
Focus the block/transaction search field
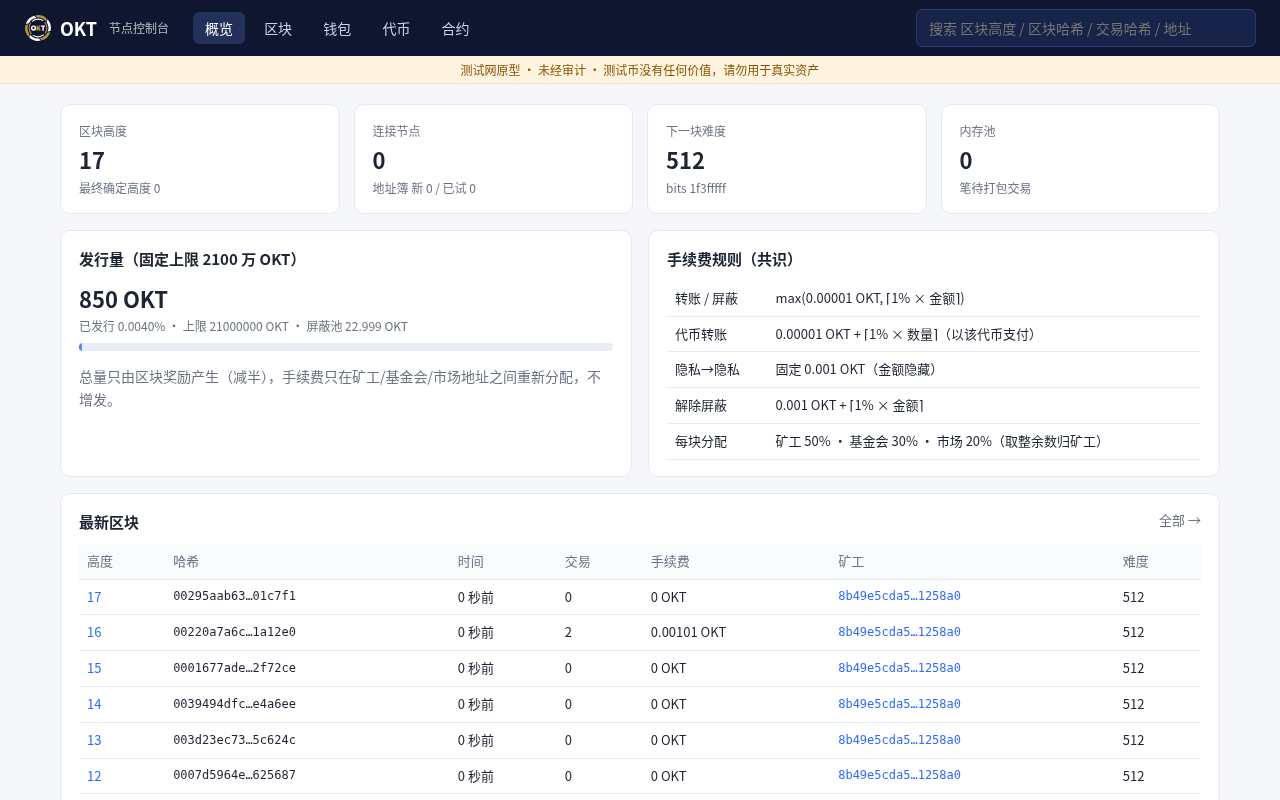click(x=1086, y=28)
